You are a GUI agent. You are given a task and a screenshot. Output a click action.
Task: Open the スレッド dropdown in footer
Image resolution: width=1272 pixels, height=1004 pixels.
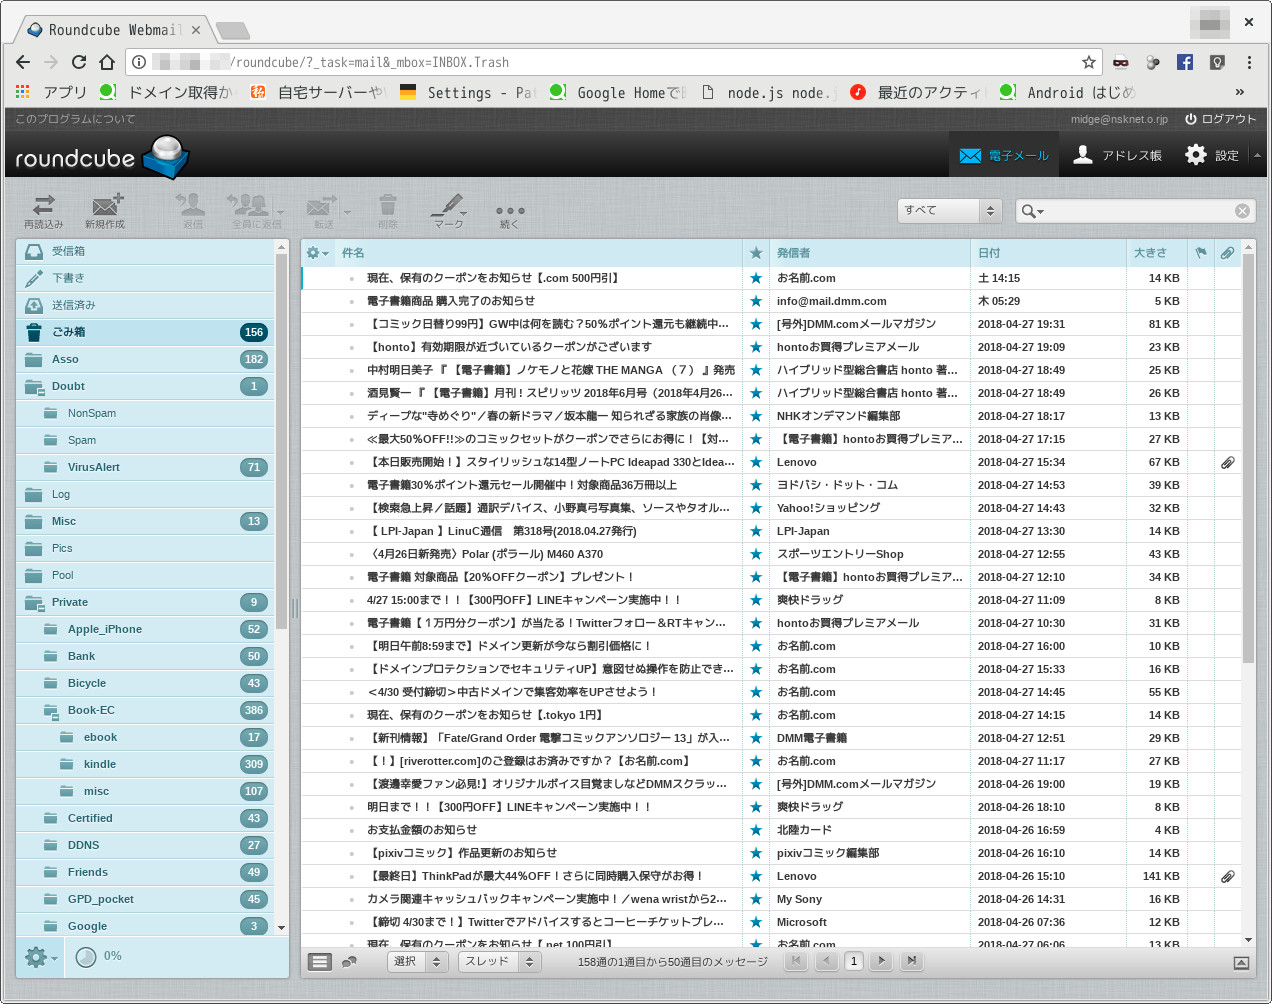tap(500, 961)
